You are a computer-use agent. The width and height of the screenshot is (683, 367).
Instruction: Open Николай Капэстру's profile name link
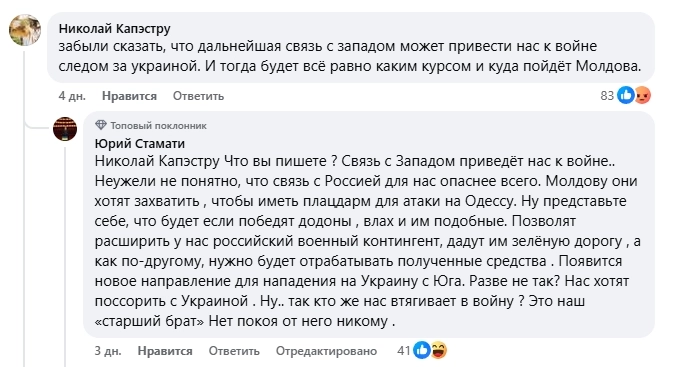[x=115, y=29]
